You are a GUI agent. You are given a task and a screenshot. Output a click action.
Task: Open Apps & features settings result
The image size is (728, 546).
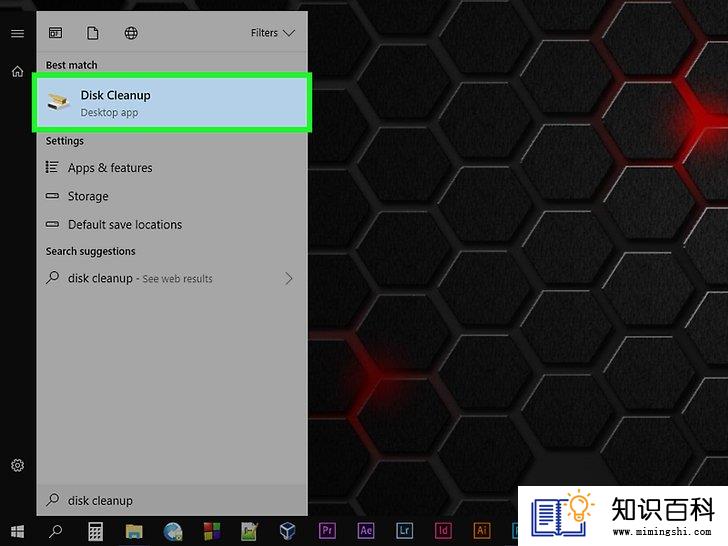pyautogui.click(x=172, y=168)
